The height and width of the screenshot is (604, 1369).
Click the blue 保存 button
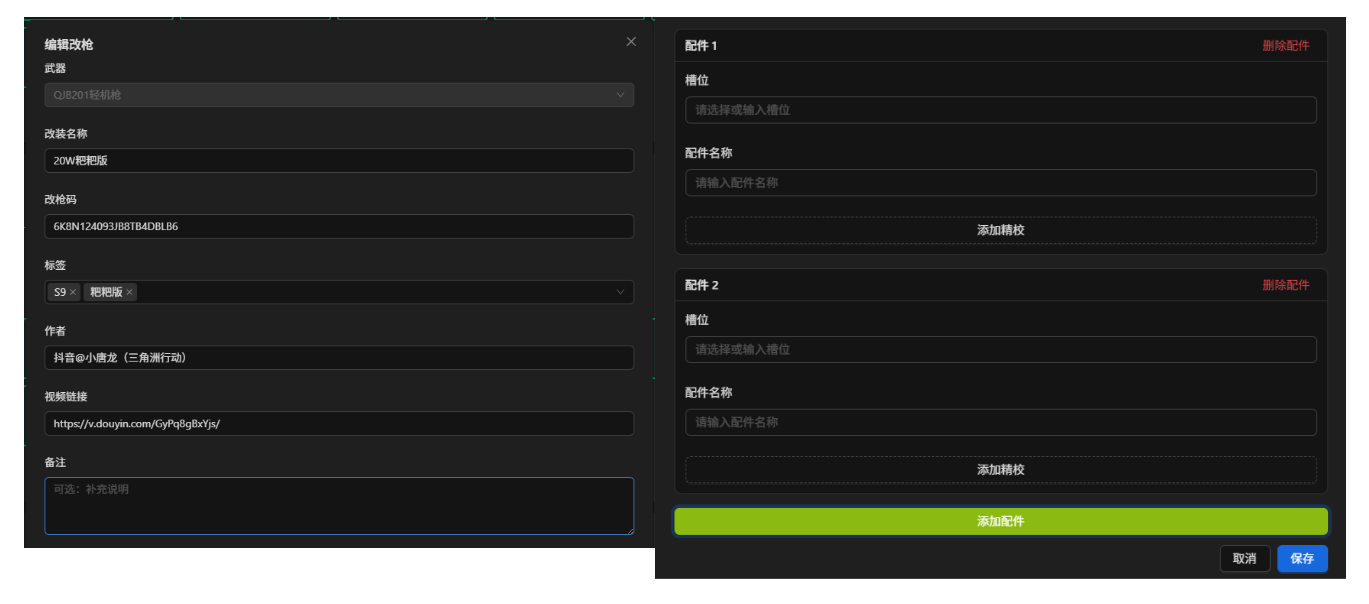click(1302, 559)
